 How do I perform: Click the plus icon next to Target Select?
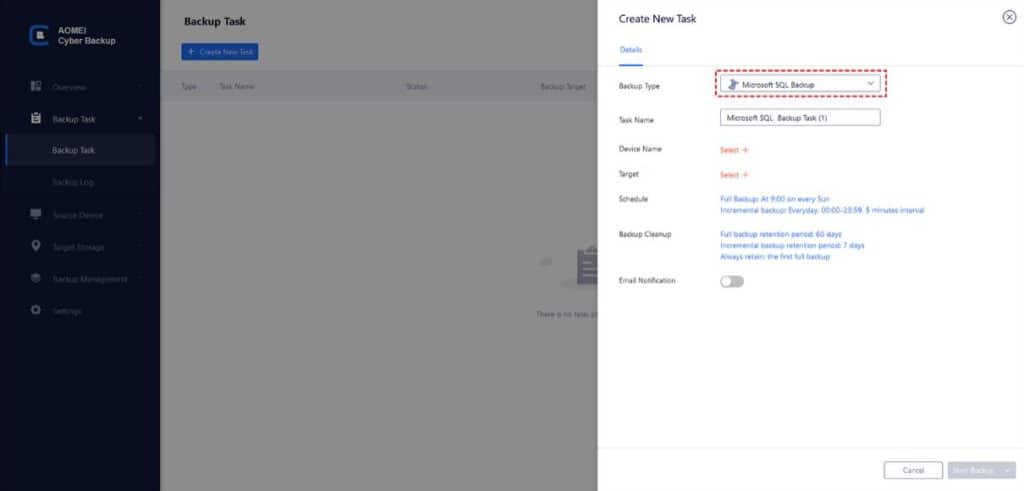pos(745,175)
